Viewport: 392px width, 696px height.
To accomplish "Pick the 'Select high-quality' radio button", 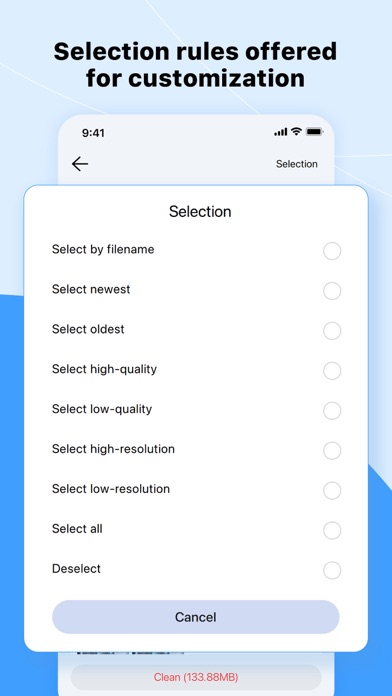I will 332,371.
